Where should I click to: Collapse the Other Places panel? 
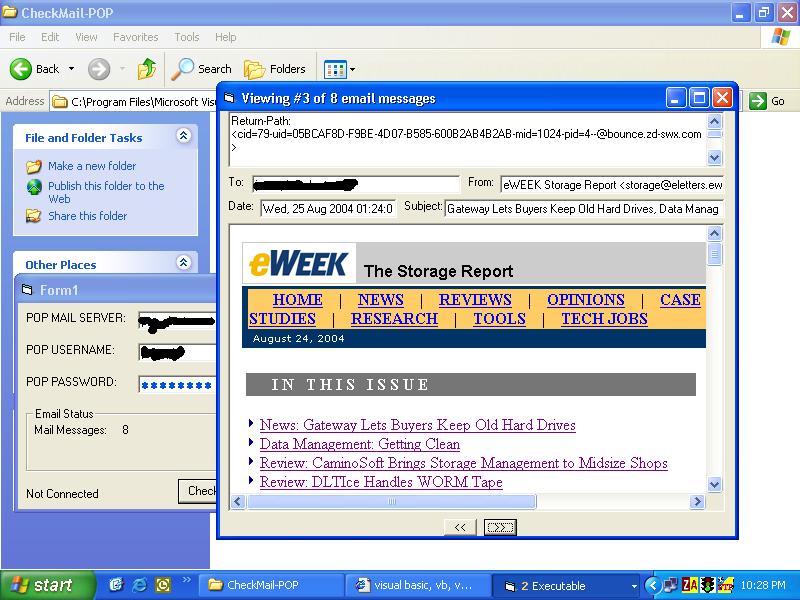183,264
